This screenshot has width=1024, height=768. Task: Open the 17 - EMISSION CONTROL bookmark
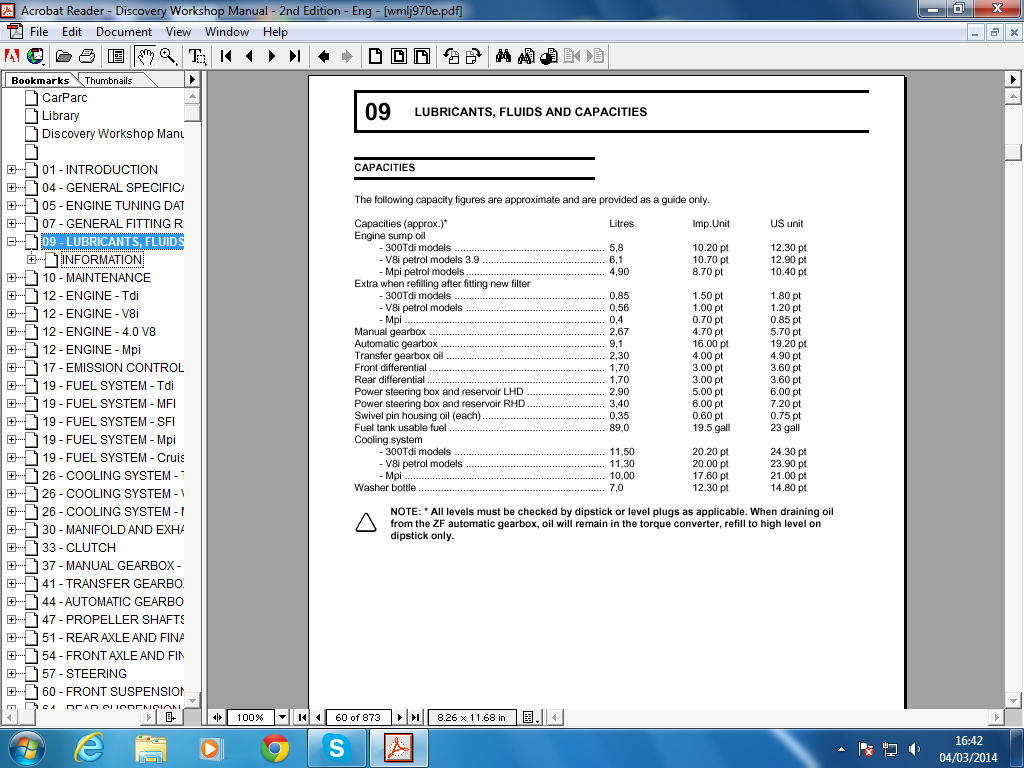click(x=112, y=368)
